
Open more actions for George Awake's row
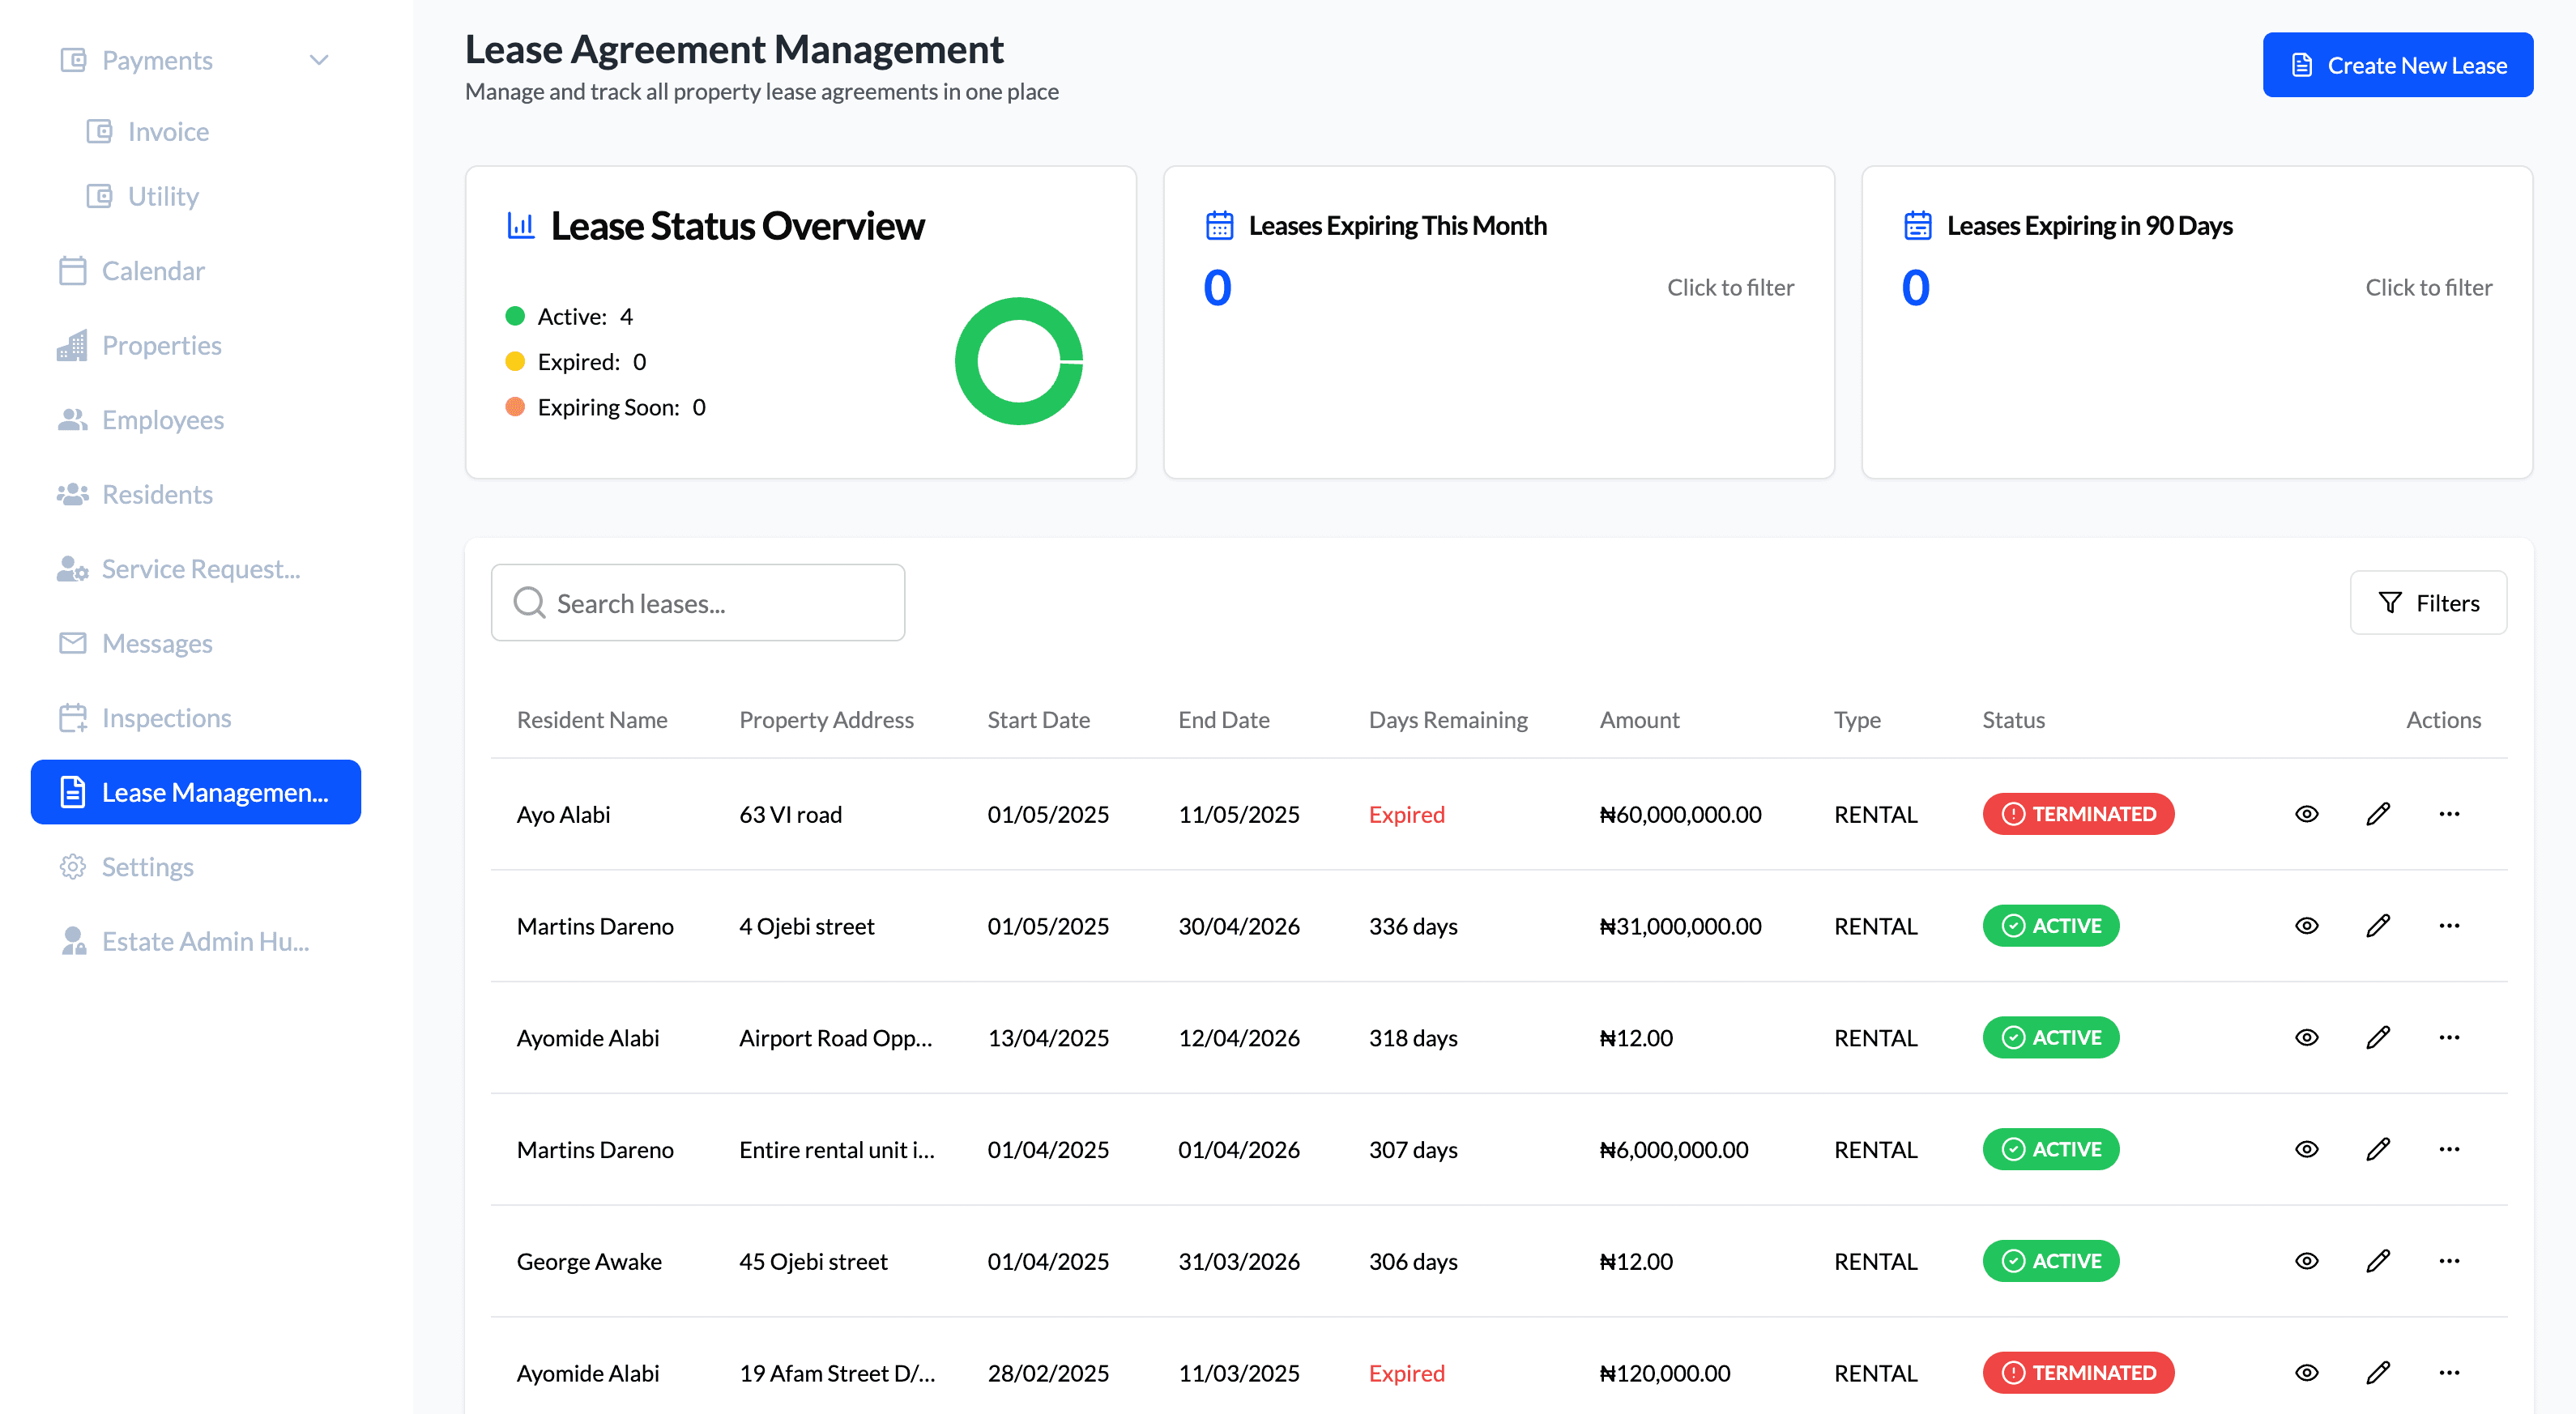point(2449,1260)
